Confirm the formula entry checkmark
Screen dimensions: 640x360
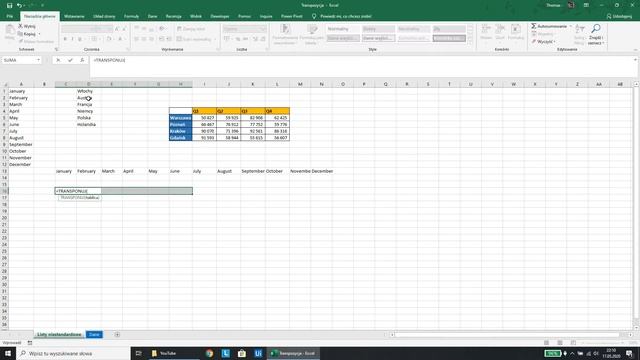[x=70, y=60]
